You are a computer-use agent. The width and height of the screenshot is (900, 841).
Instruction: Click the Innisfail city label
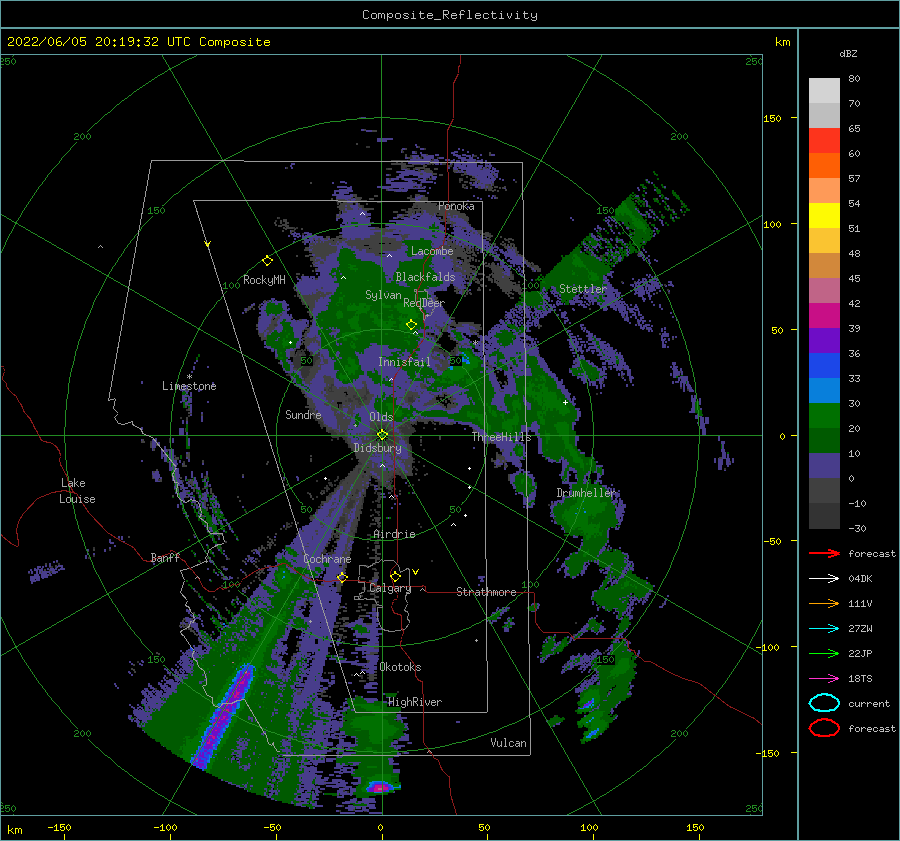coord(404,362)
